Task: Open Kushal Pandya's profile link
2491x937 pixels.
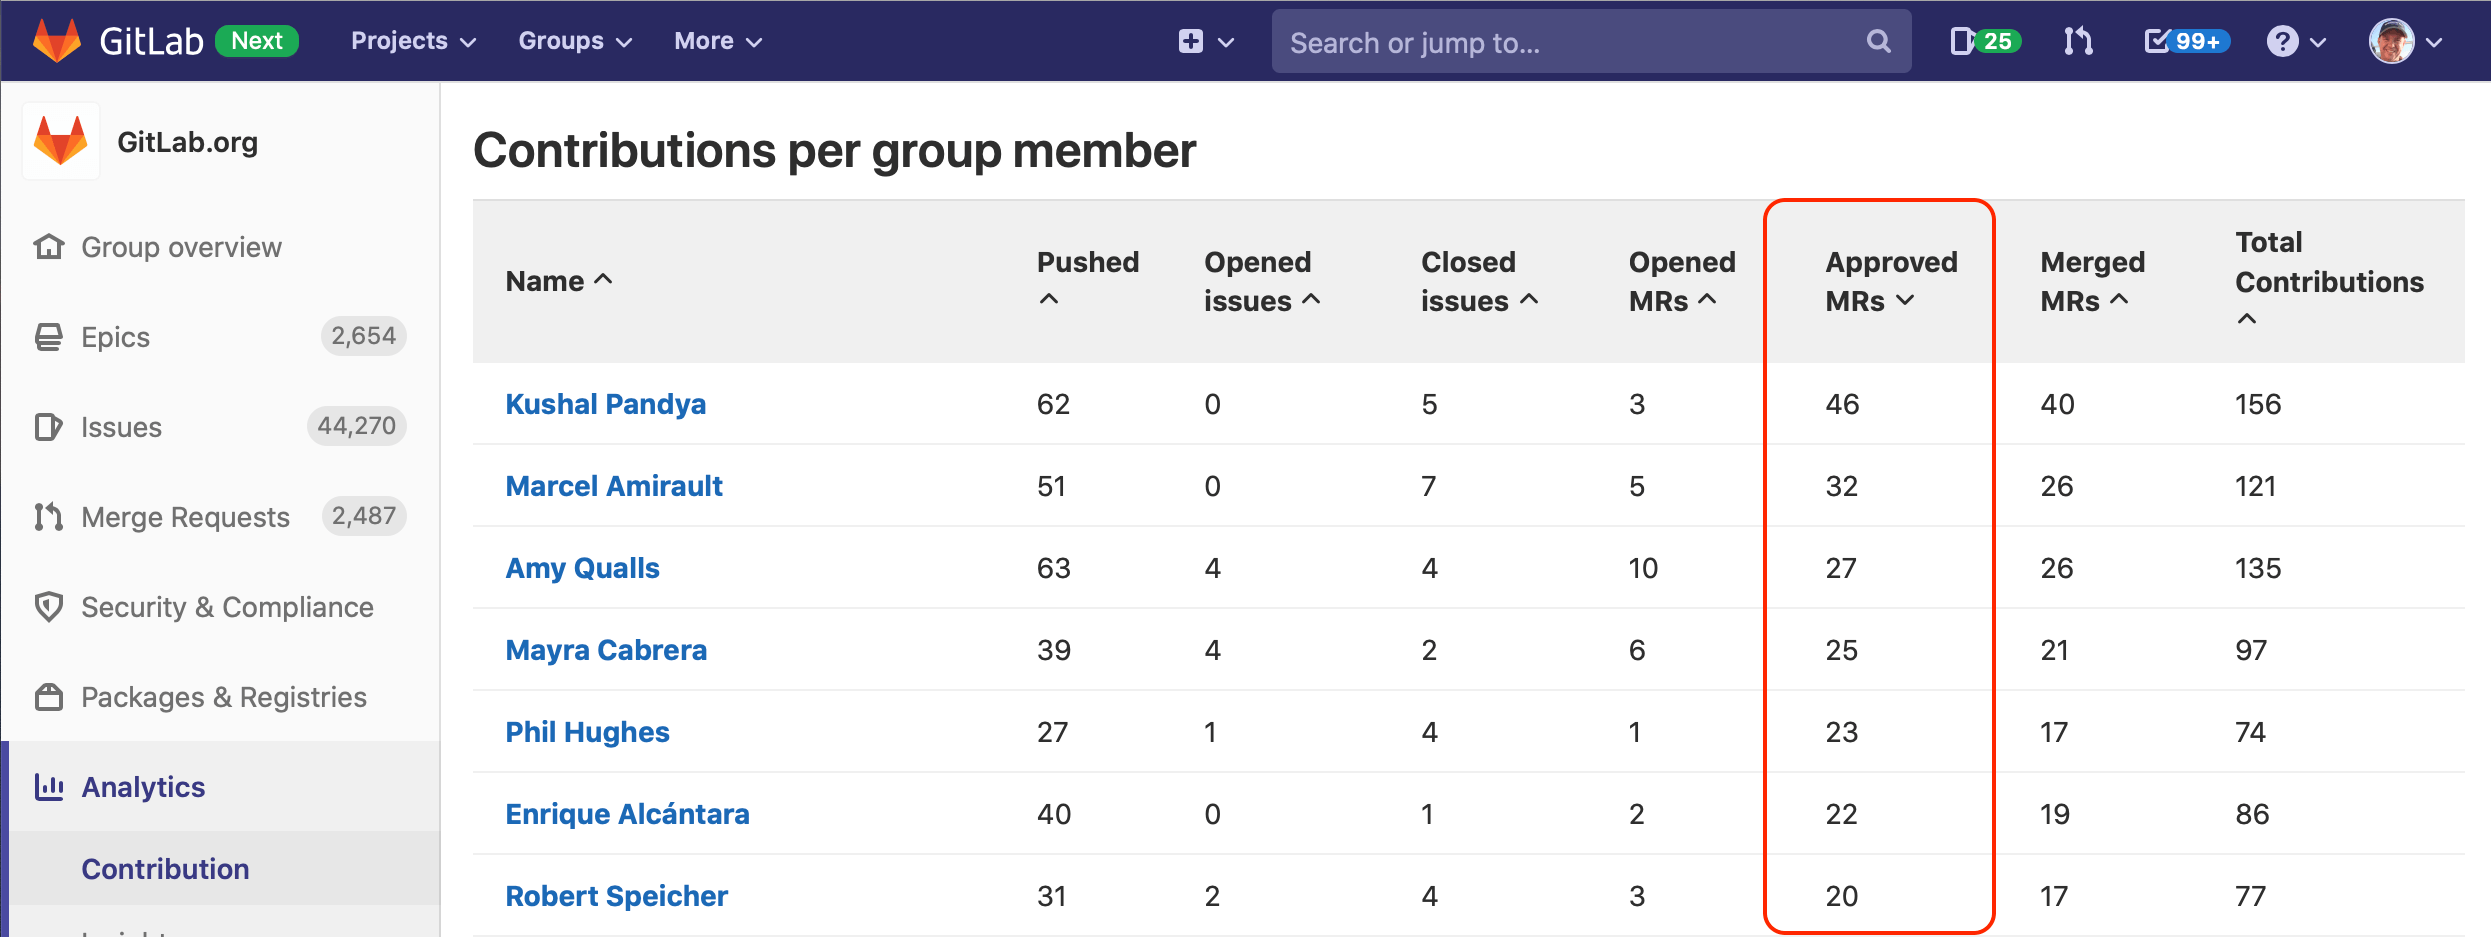Action: click(x=605, y=404)
